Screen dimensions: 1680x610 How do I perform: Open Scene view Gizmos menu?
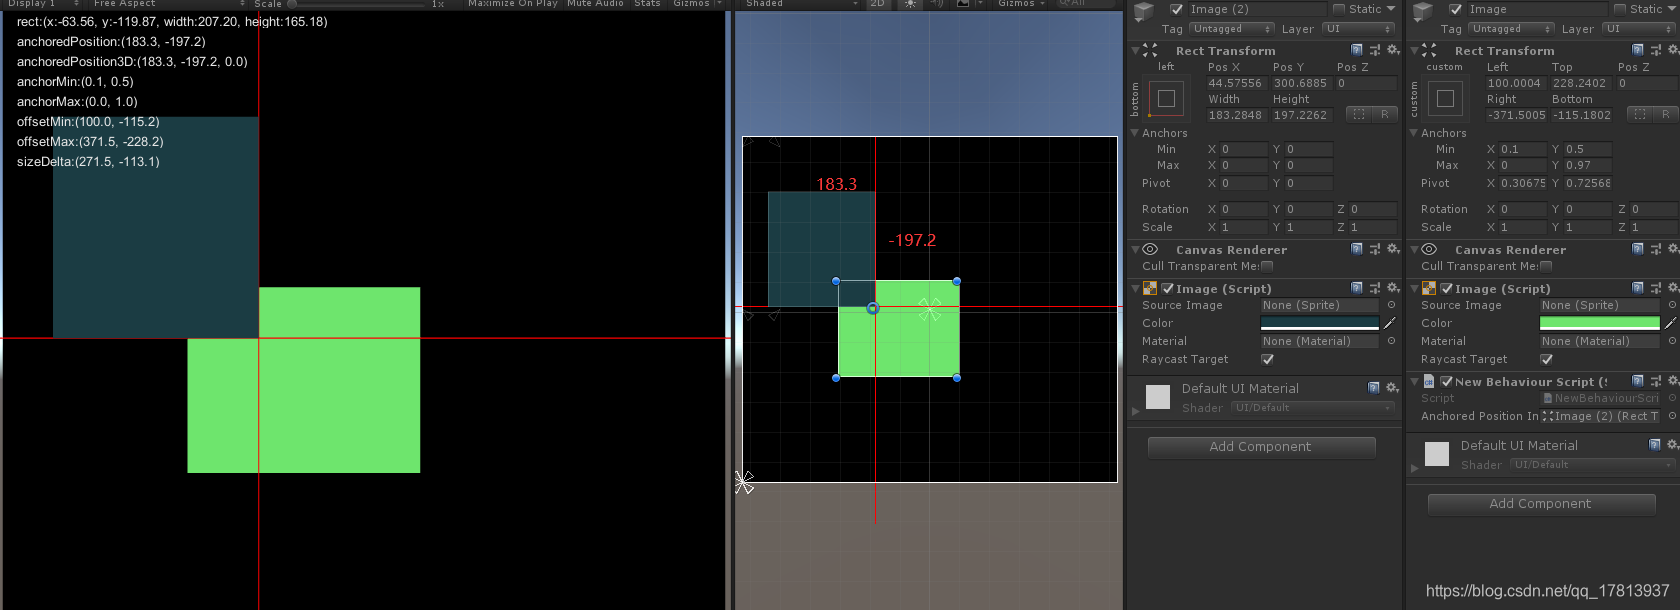(x=1020, y=4)
